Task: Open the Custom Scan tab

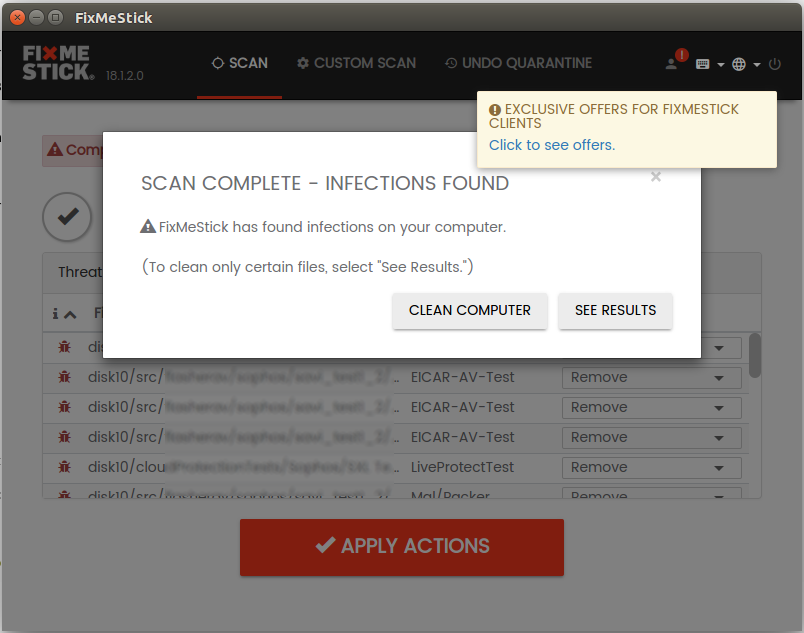Action: 356,63
